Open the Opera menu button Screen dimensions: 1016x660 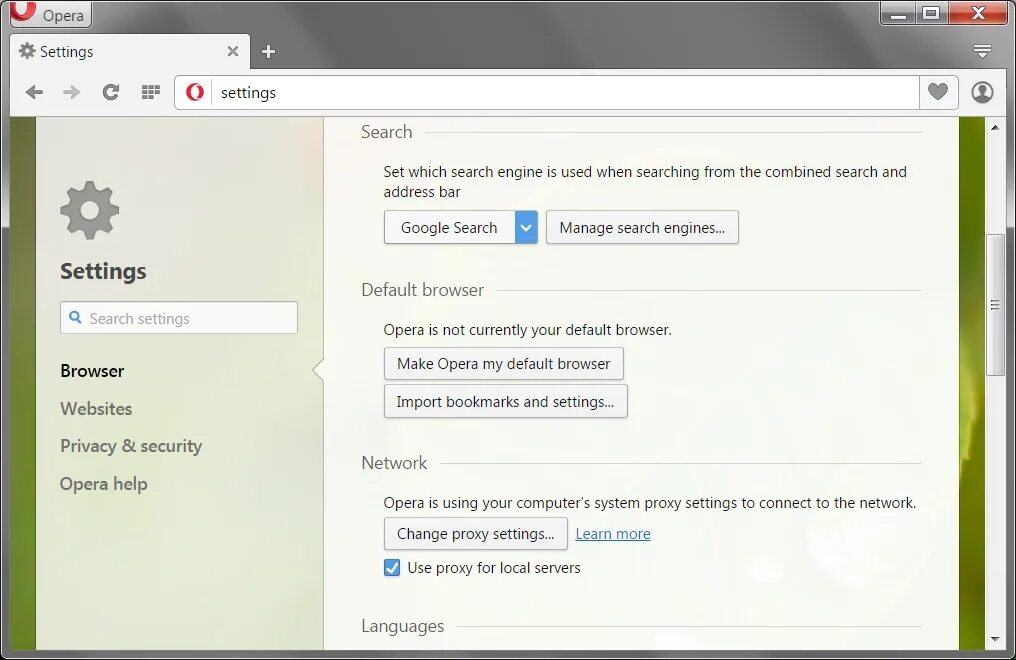pos(49,14)
